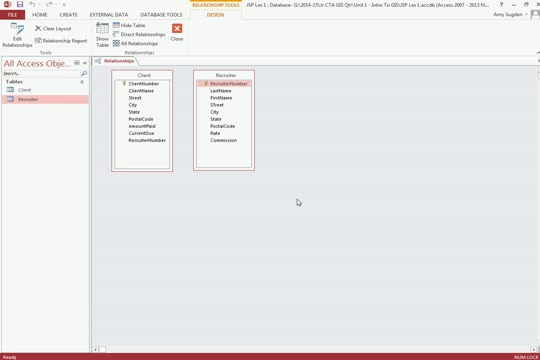Switch to the Create ribbon tab
This screenshot has height=360, width=540.
pyautogui.click(x=69, y=15)
